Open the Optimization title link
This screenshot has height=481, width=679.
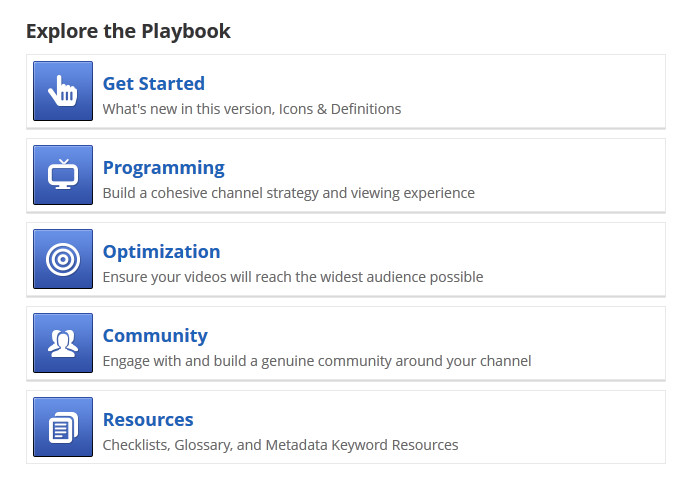pyautogui.click(x=162, y=252)
